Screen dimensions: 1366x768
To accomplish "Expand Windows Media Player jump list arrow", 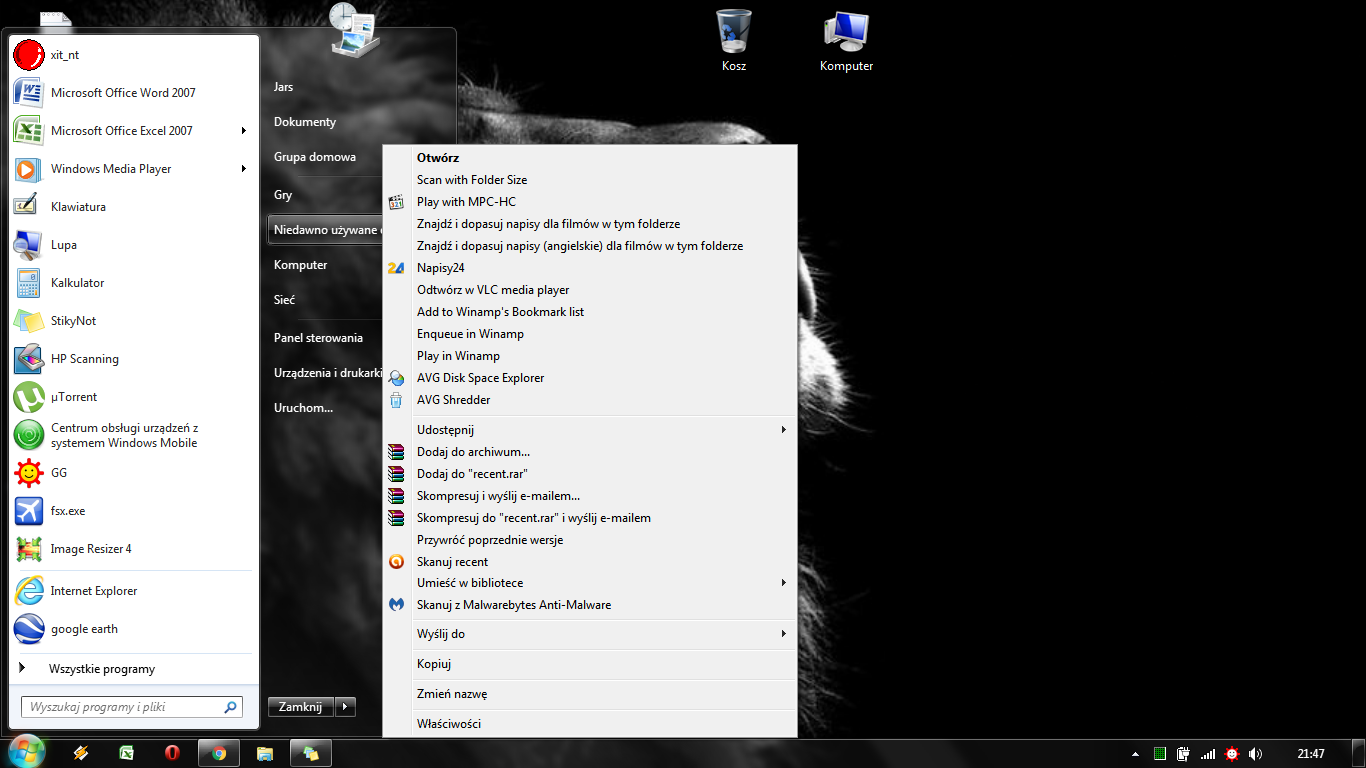I will pyautogui.click(x=245, y=169).
